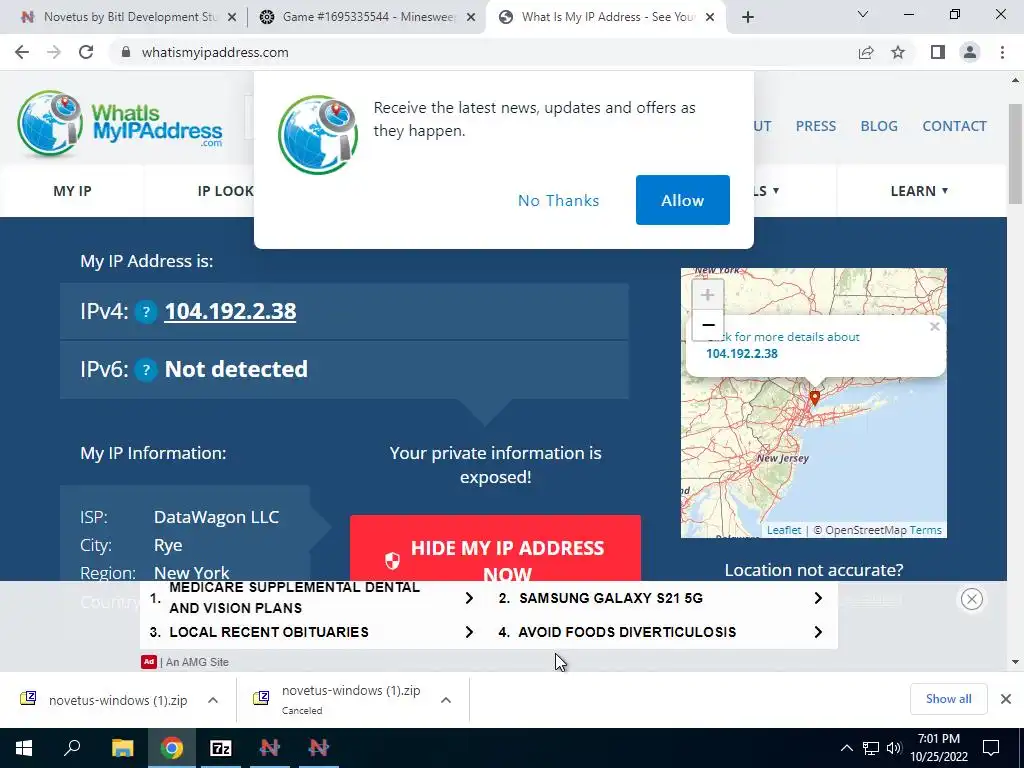Image resolution: width=1024 pixels, height=768 pixels.
Task: Go back with the browser back arrow
Action: coord(22,52)
